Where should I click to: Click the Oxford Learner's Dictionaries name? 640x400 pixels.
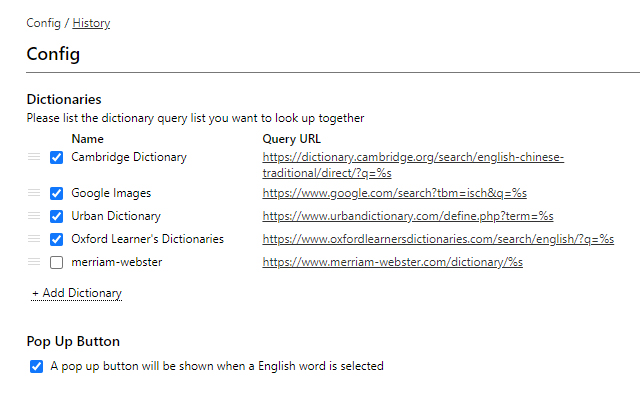[147, 239]
